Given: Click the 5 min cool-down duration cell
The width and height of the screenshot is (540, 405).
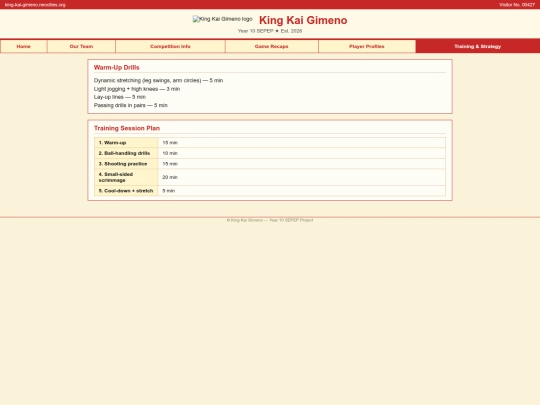Looking at the screenshot, I should (x=302, y=191).
